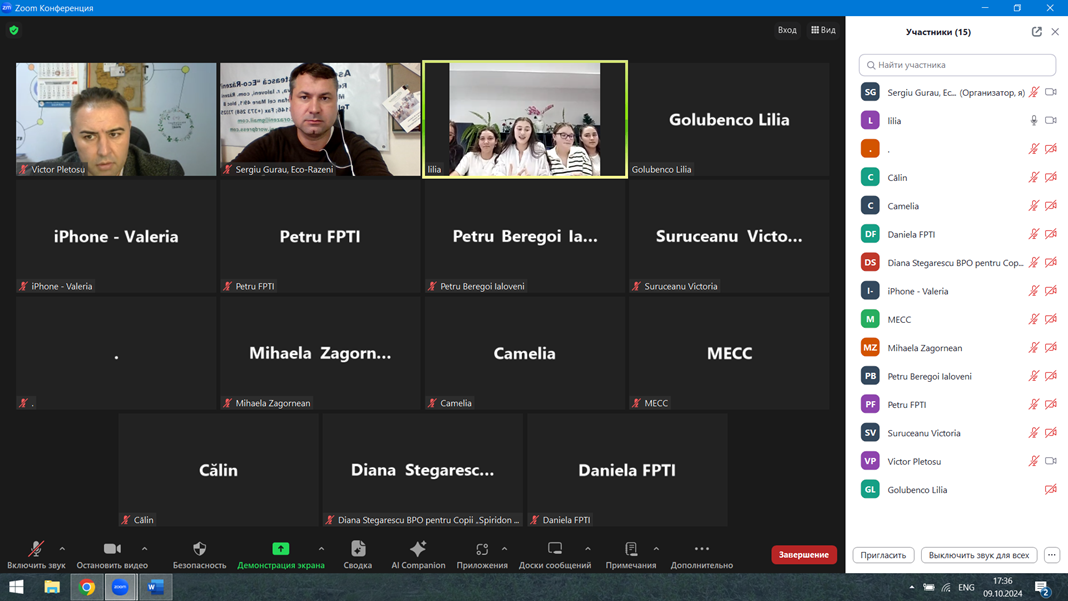1068x601 pixels.
Task: Unmute microphone with Включить звук
Action: pyautogui.click(x=36, y=549)
